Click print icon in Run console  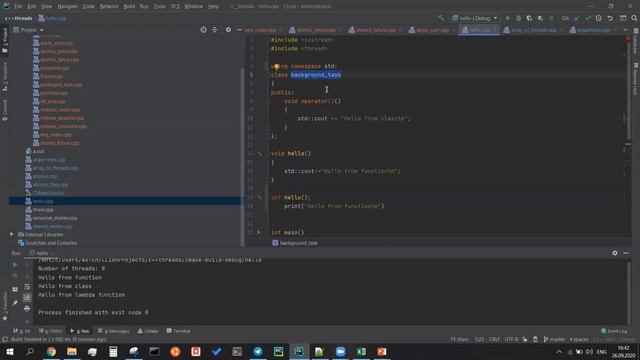click(x=27, y=308)
